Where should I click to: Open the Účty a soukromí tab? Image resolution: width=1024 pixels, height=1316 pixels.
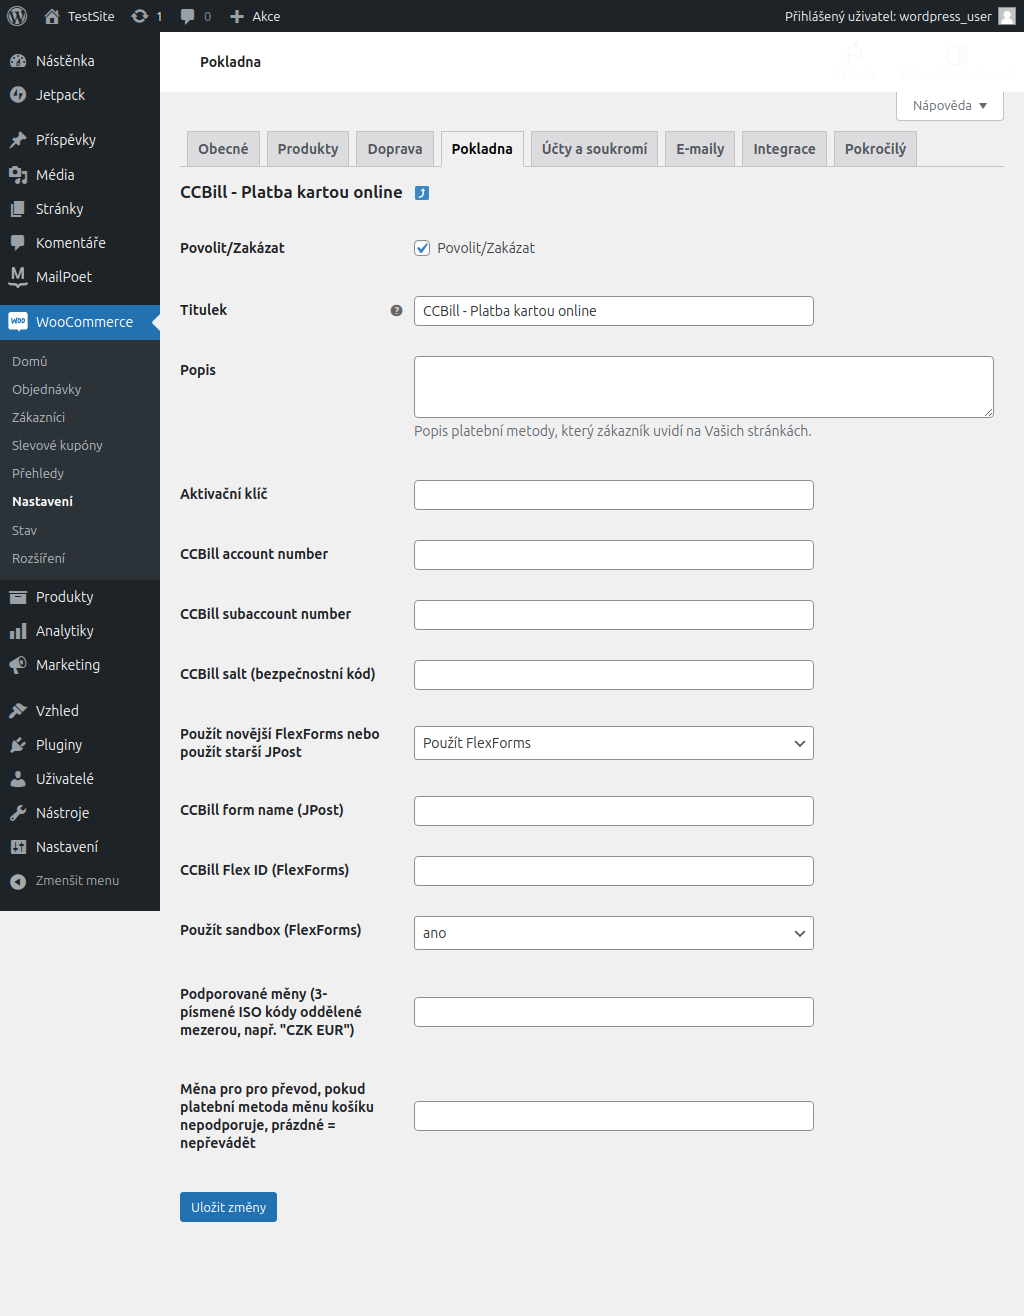(x=594, y=149)
